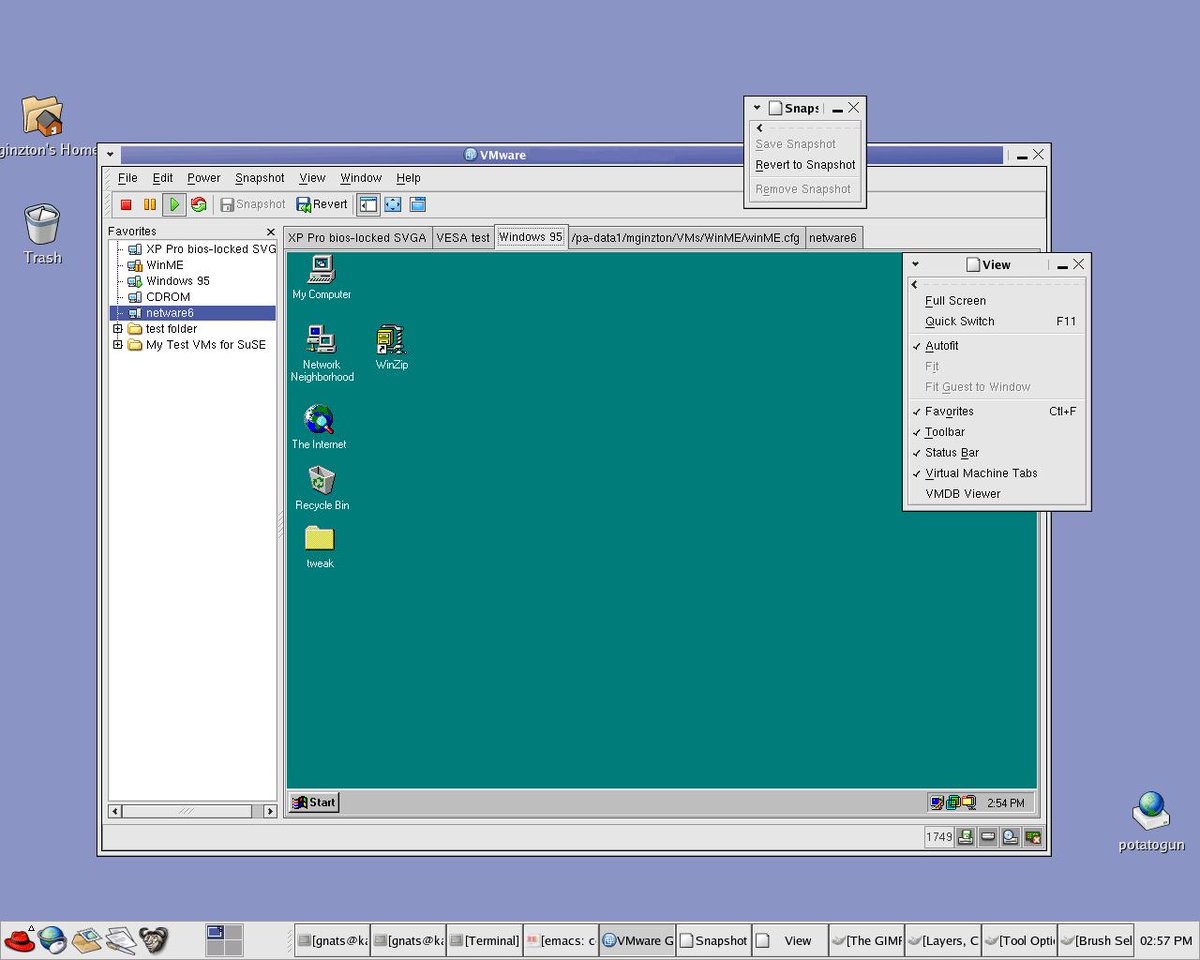Click the Windows 95 Start button
The width and height of the screenshot is (1200, 960).
coord(314,802)
